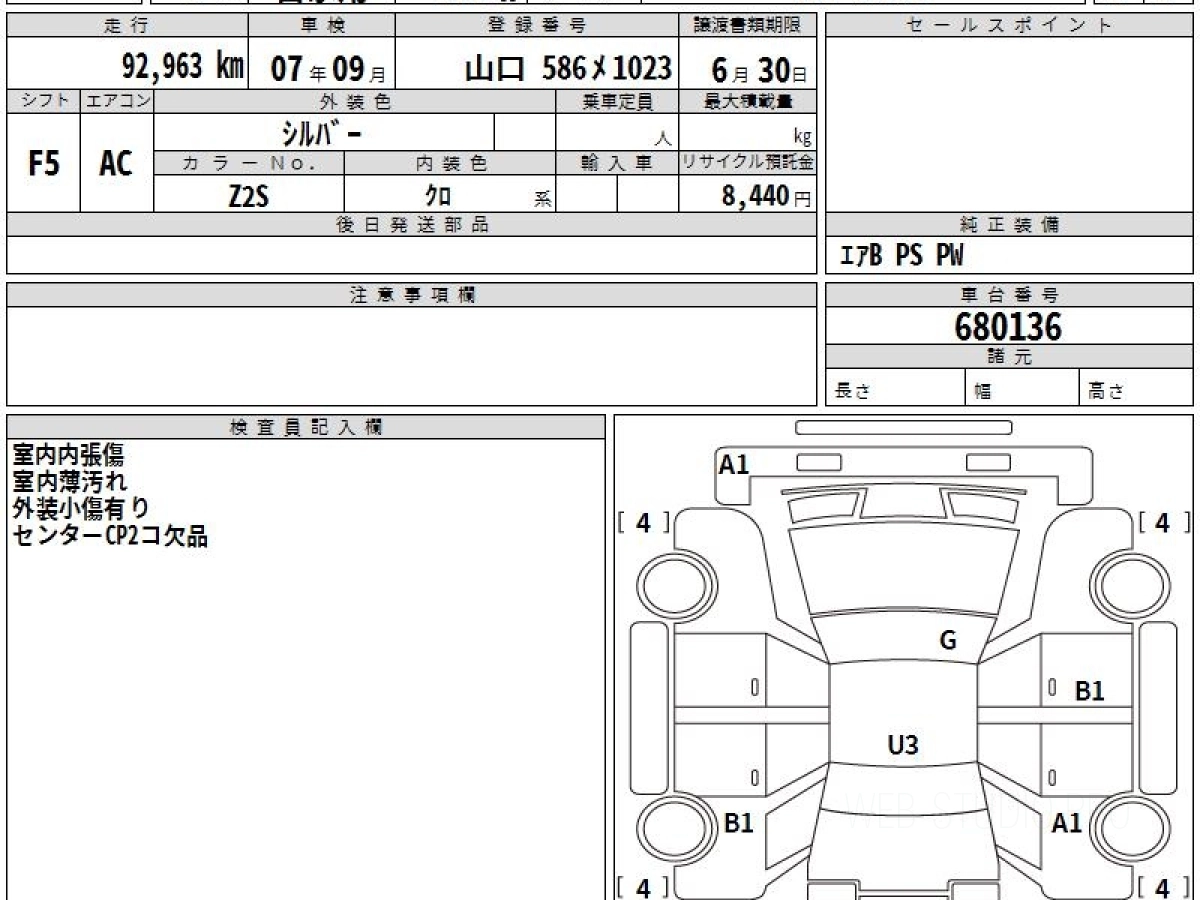Viewport: 1200px width, 900px height.
Task: Select the interior color クロ
Action: (x=438, y=195)
